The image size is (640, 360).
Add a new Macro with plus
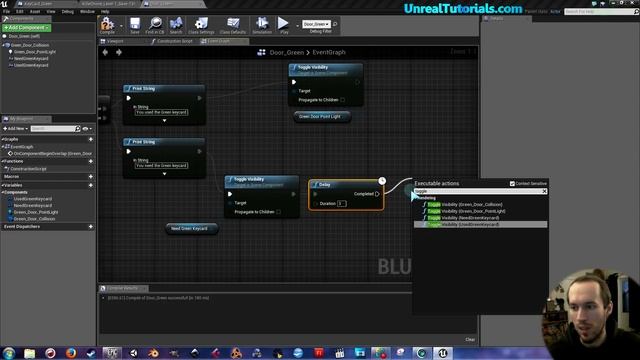[x=91, y=176]
